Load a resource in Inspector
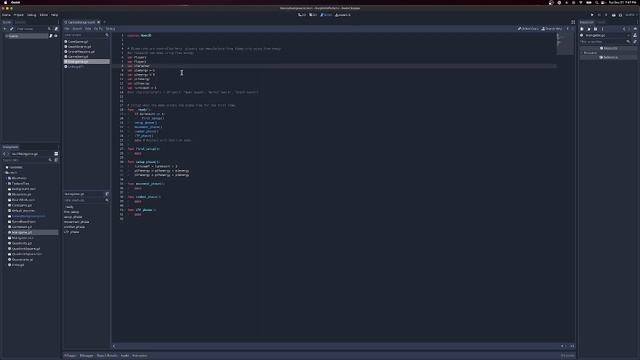The image size is (640, 360). [589, 29]
